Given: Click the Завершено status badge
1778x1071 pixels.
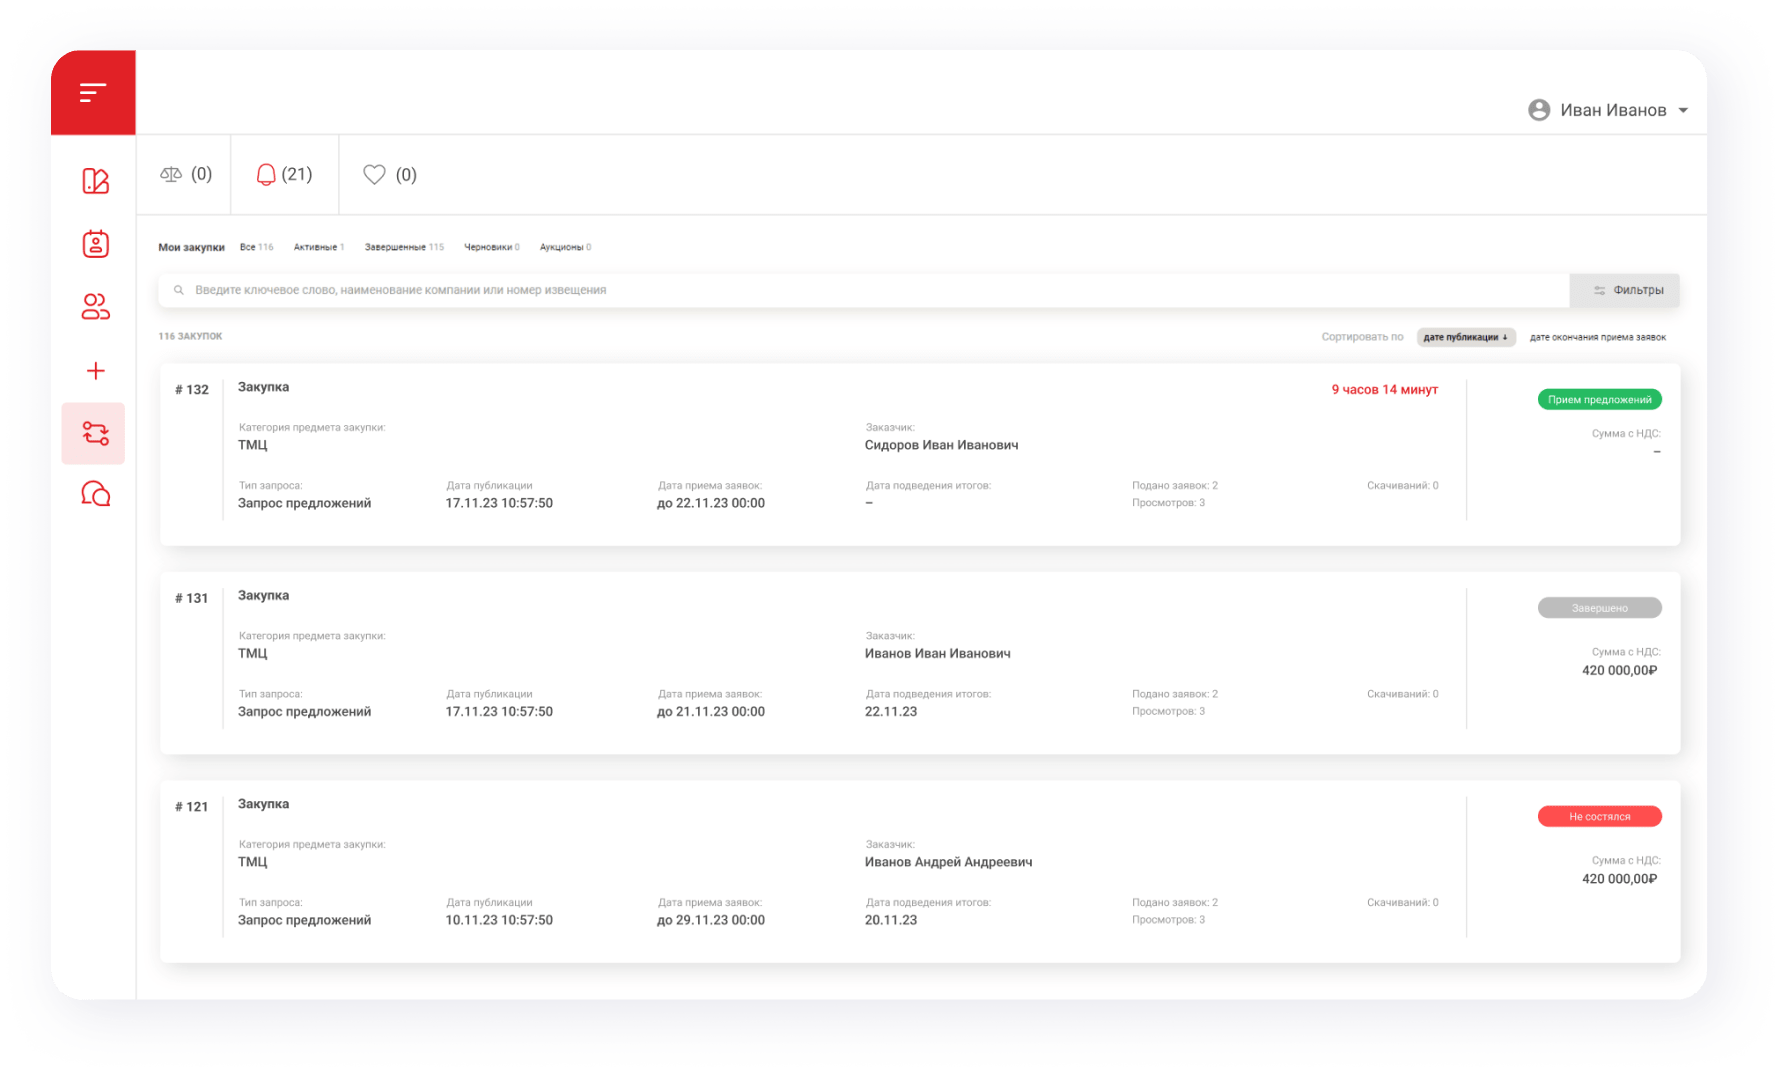Looking at the screenshot, I should pos(1599,608).
